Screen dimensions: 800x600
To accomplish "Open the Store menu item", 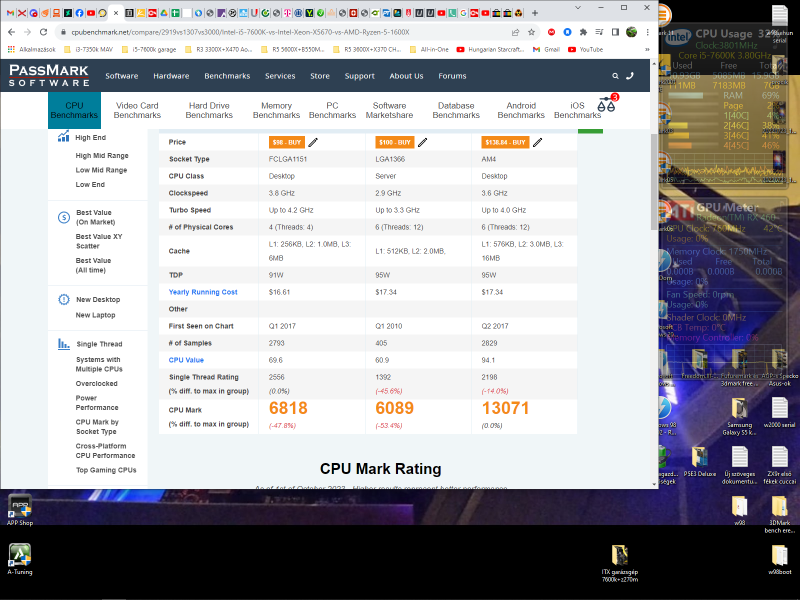I will click(x=320, y=76).
